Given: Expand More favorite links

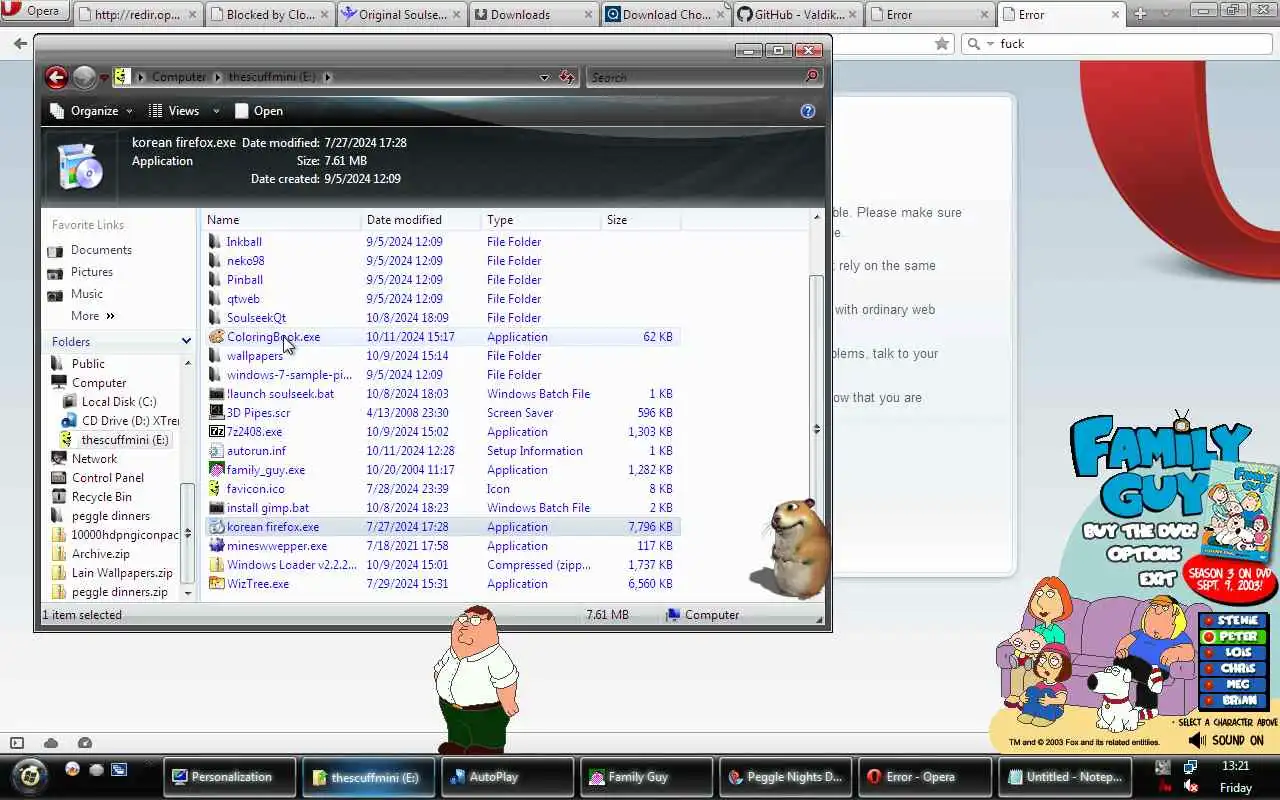Looking at the screenshot, I should click(93, 316).
